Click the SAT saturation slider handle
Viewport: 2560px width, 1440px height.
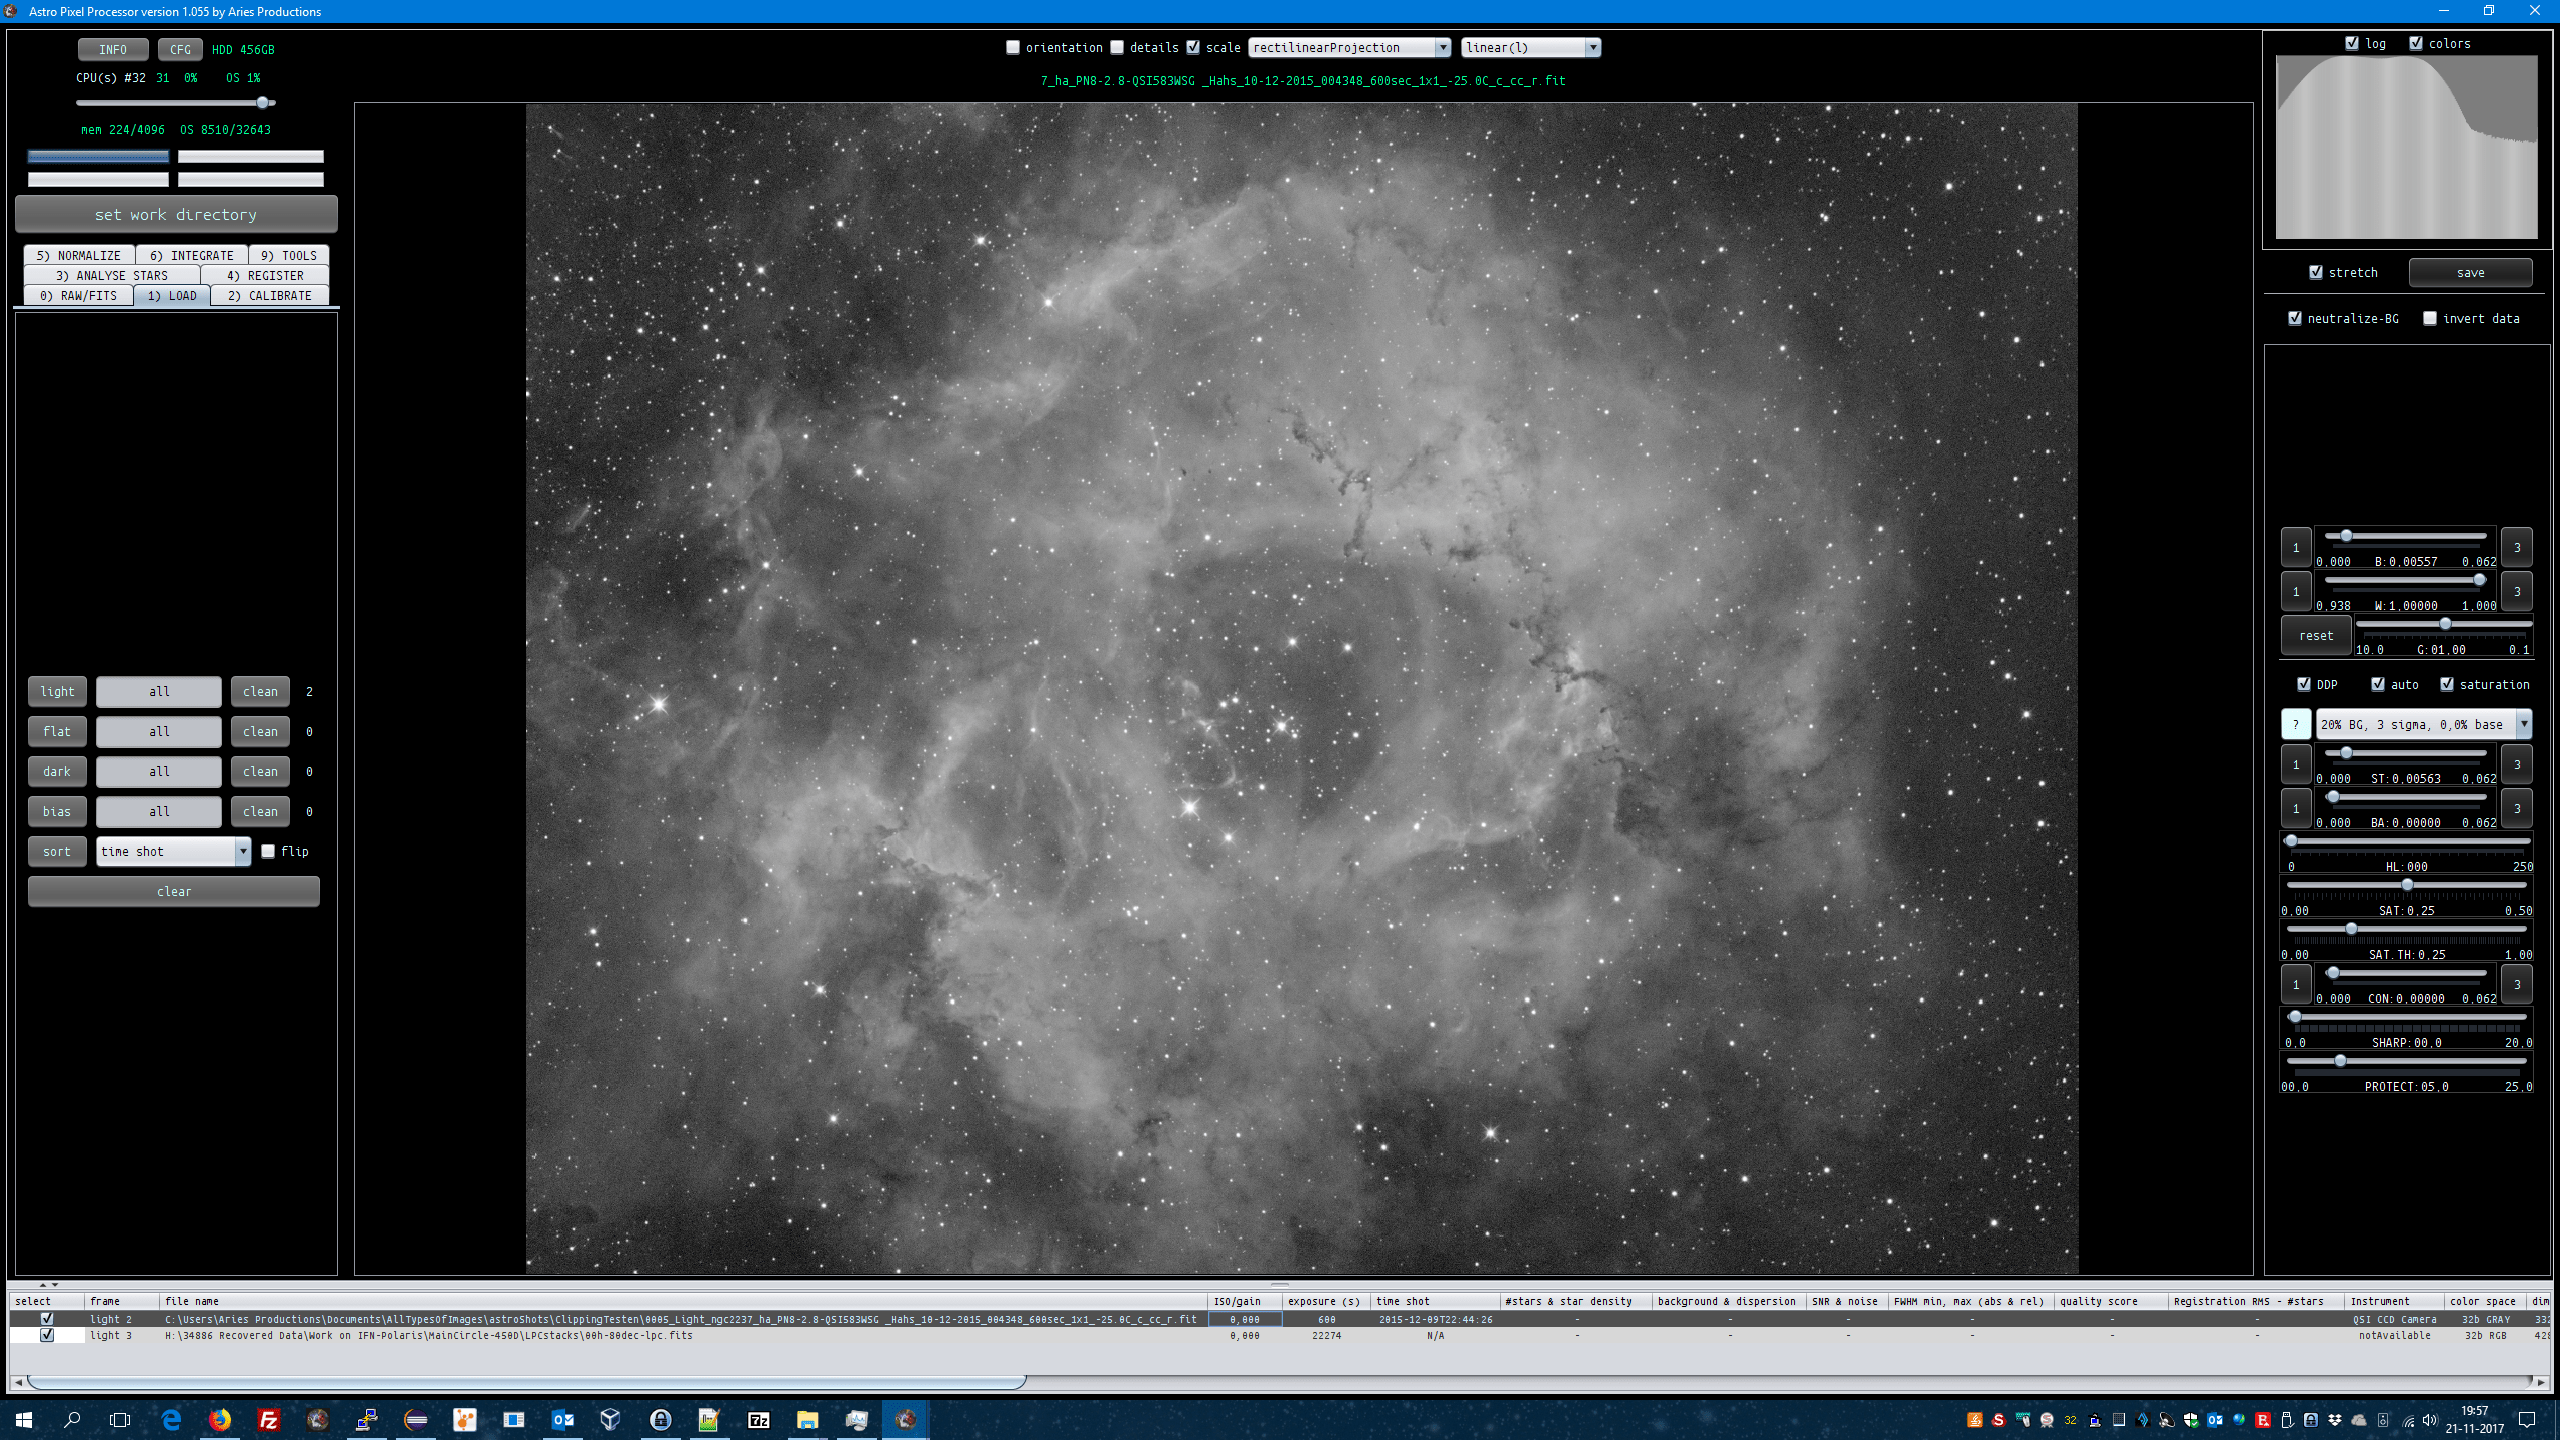coord(2407,885)
